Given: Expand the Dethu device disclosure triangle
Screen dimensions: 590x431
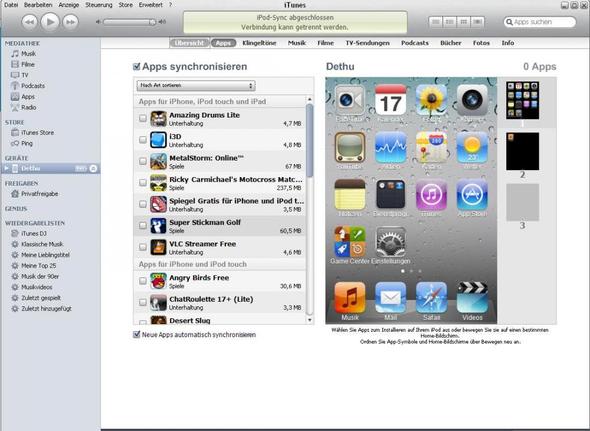Looking at the screenshot, I should tap(6, 168).
